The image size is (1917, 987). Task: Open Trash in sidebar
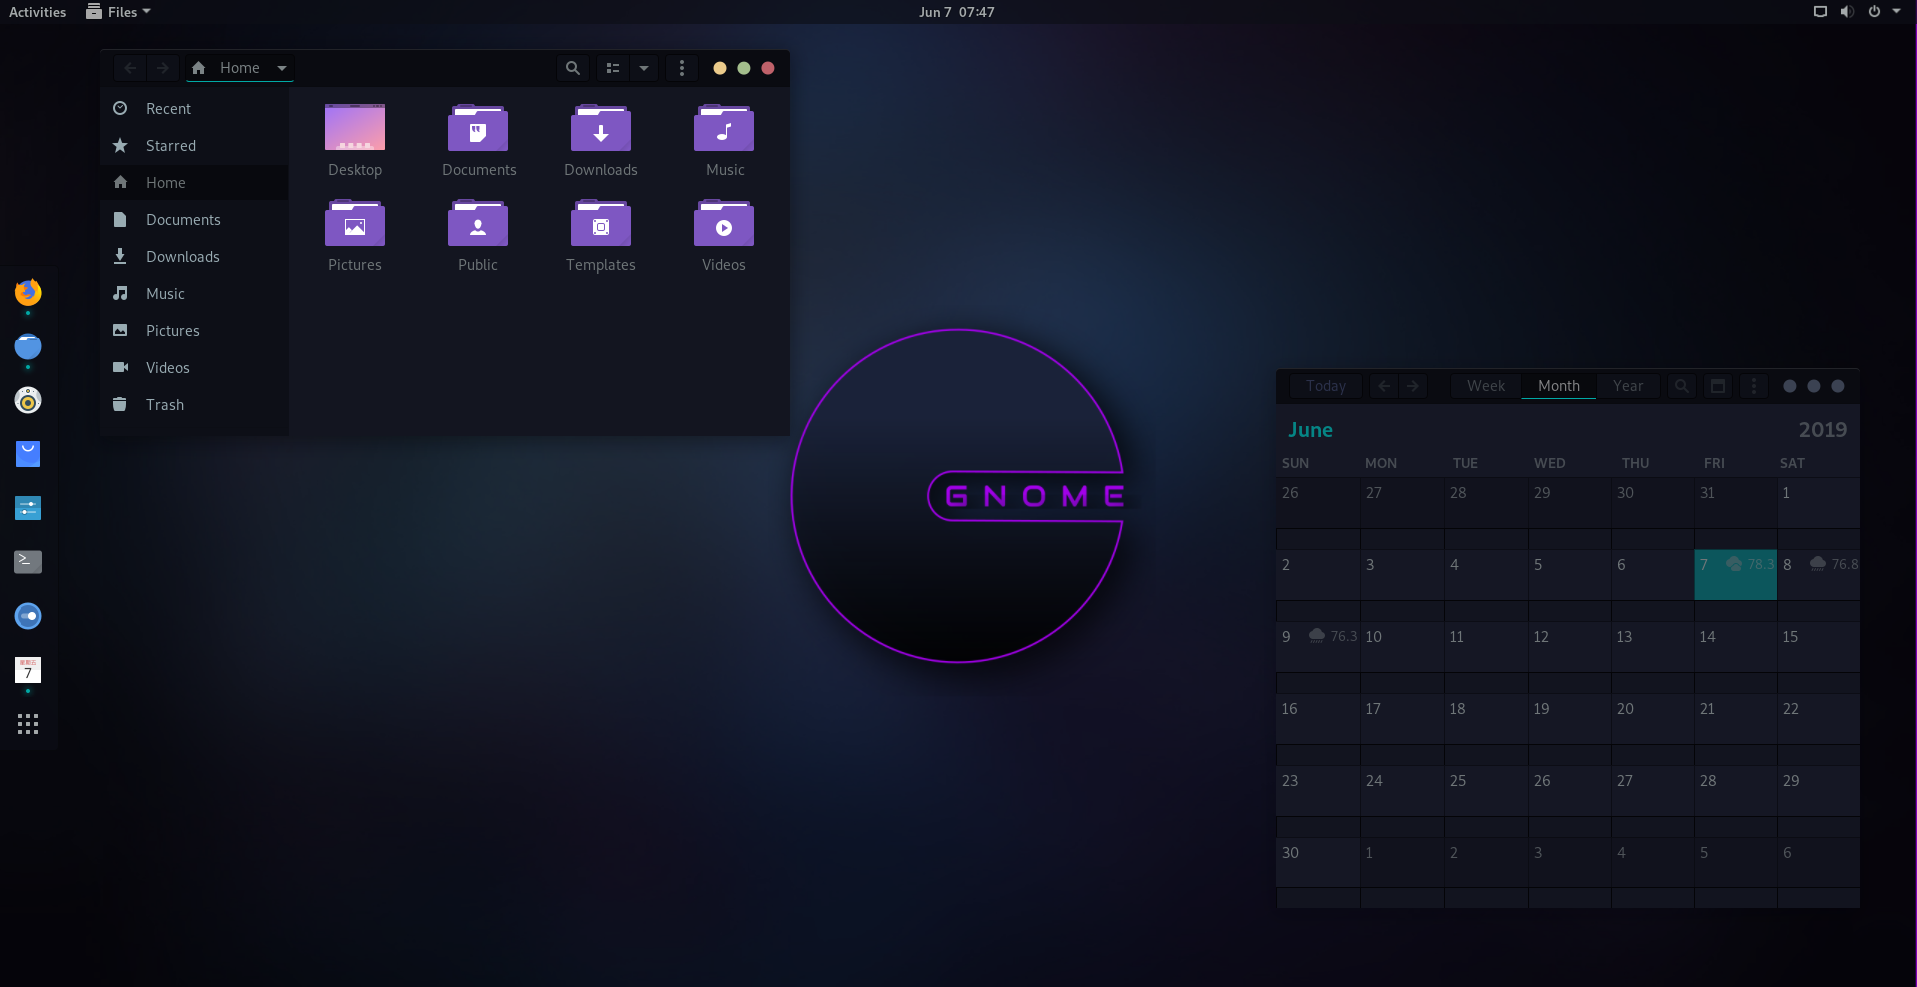click(x=194, y=404)
